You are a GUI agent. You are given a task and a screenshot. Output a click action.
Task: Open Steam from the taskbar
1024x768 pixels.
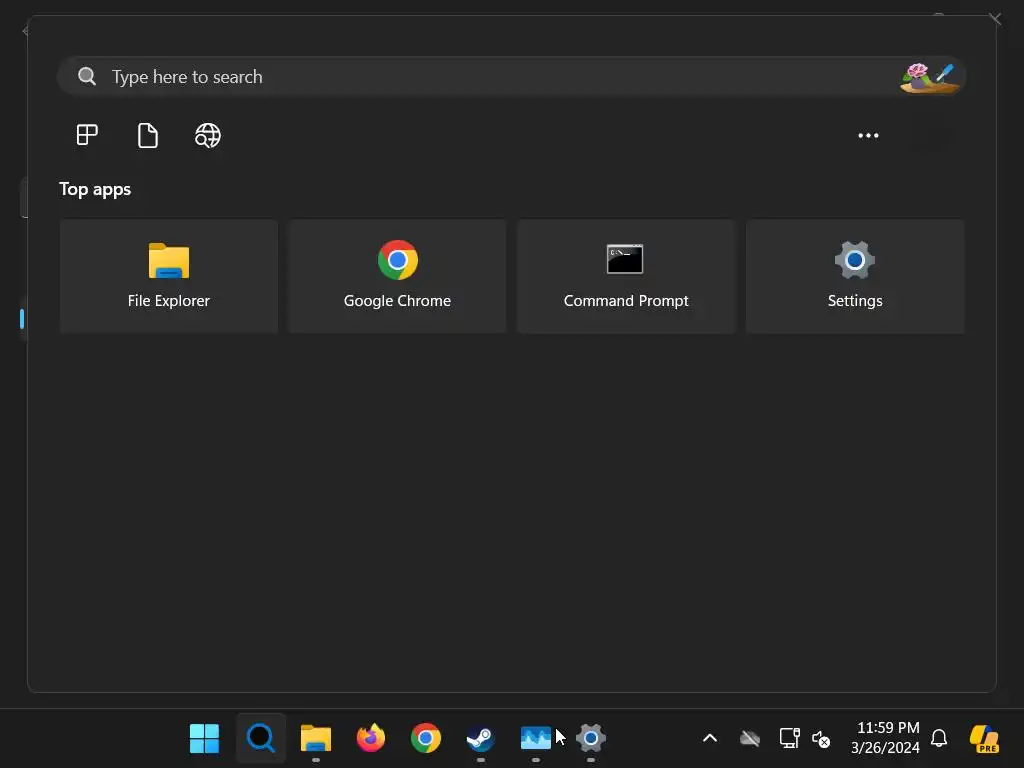pyautogui.click(x=481, y=739)
